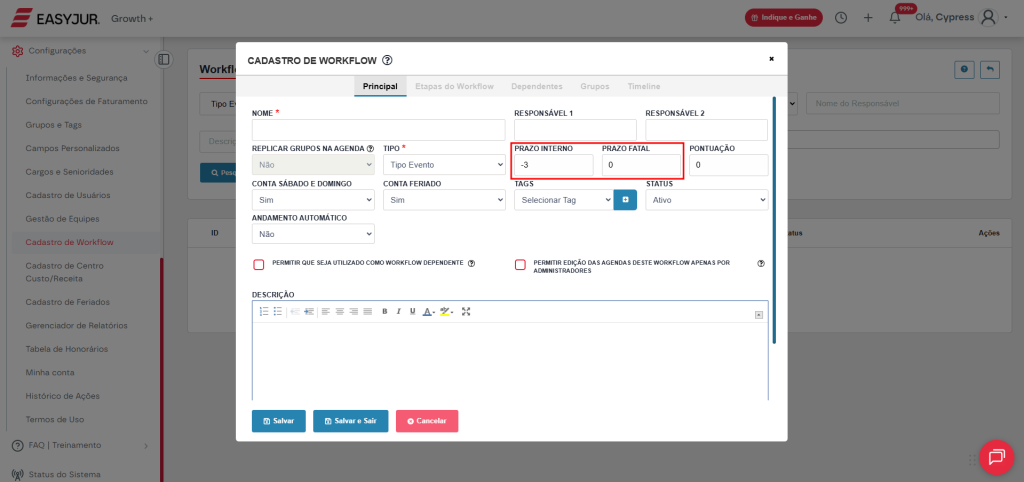
Task: Insert a numbered list in Descrição editor
Action: (264, 312)
